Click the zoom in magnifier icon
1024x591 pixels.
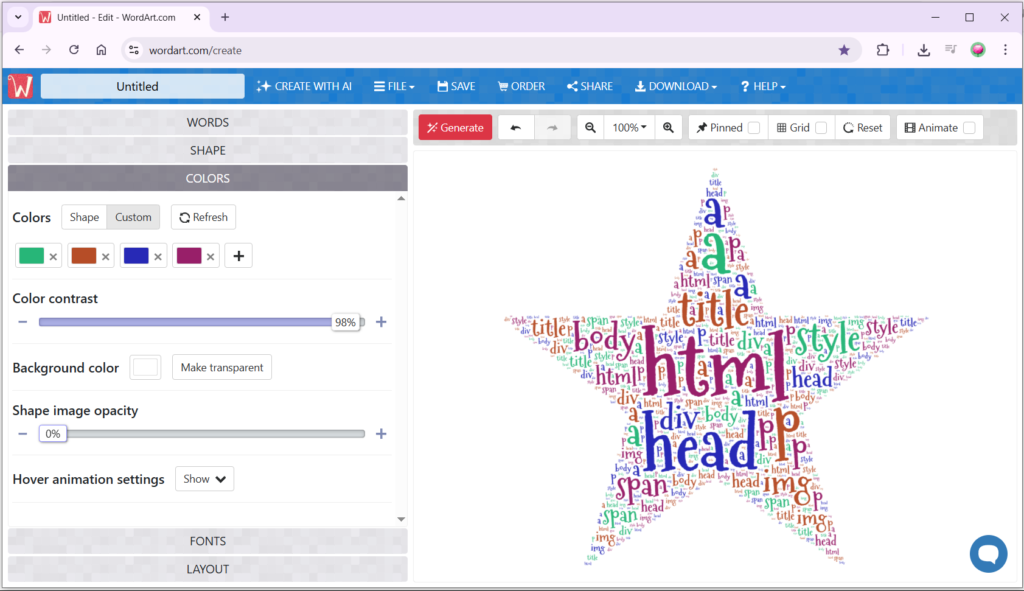(x=668, y=128)
